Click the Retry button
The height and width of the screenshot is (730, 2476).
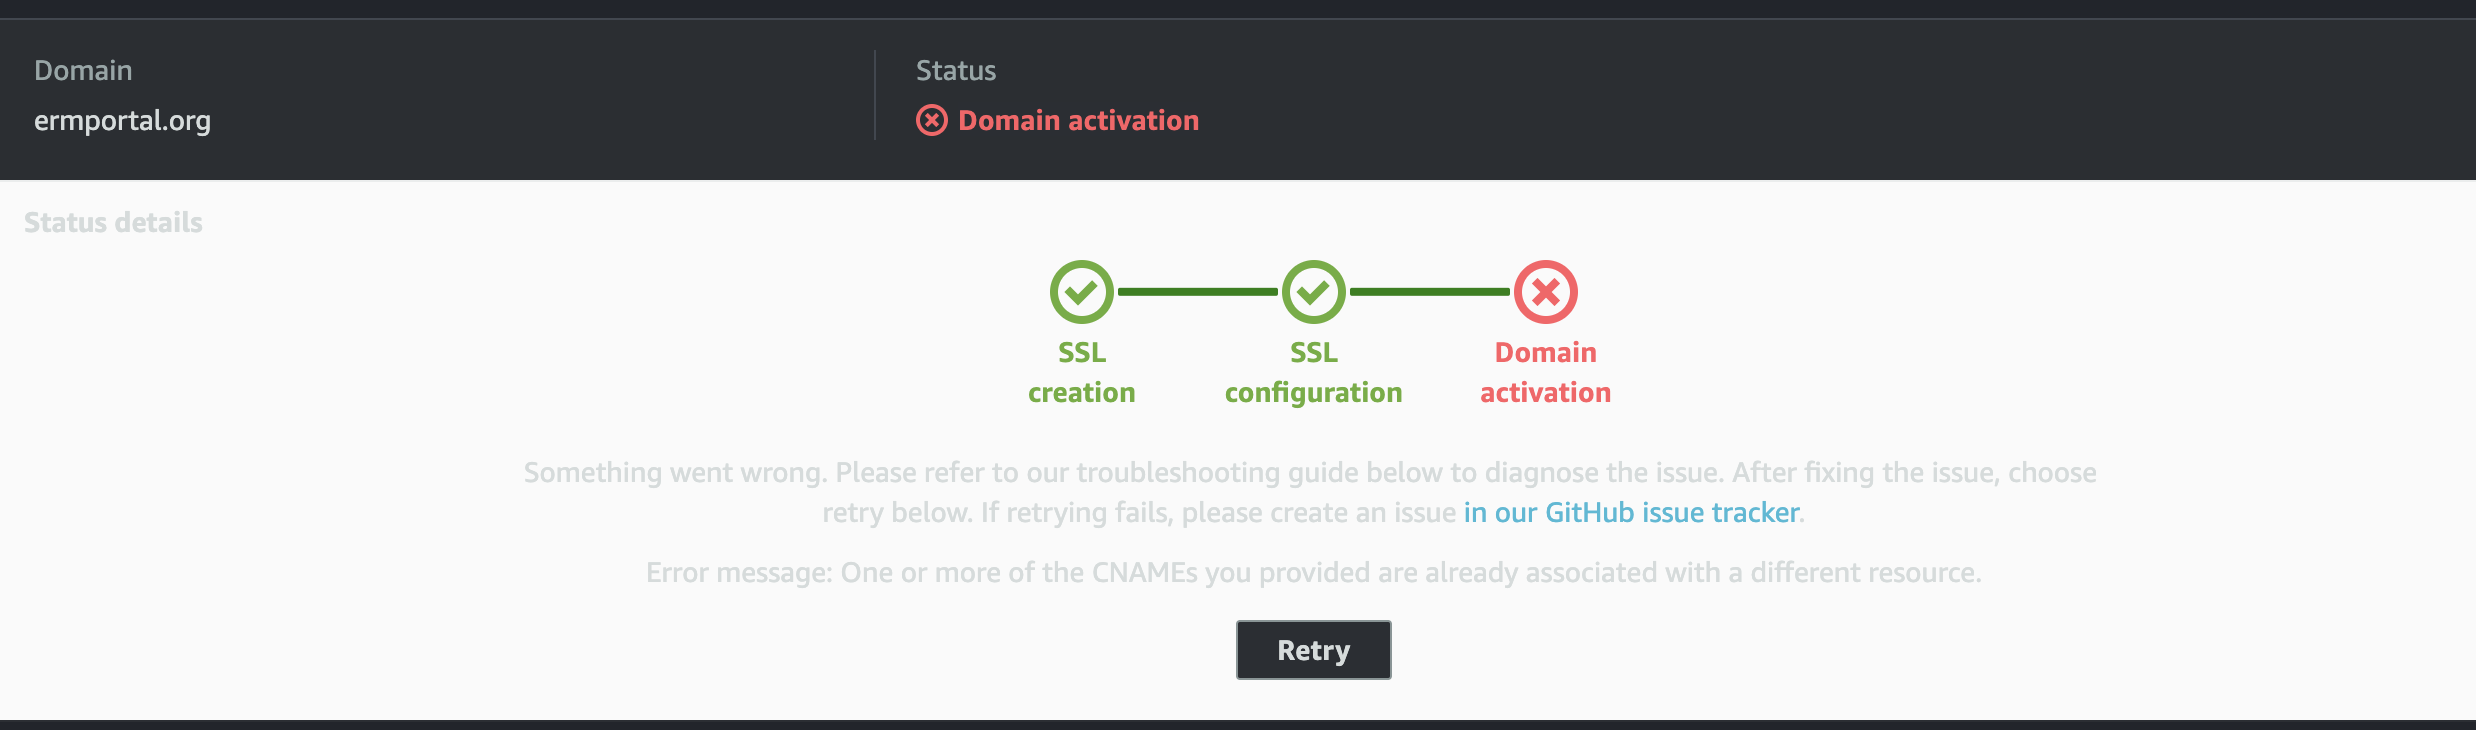(x=1313, y=649)
